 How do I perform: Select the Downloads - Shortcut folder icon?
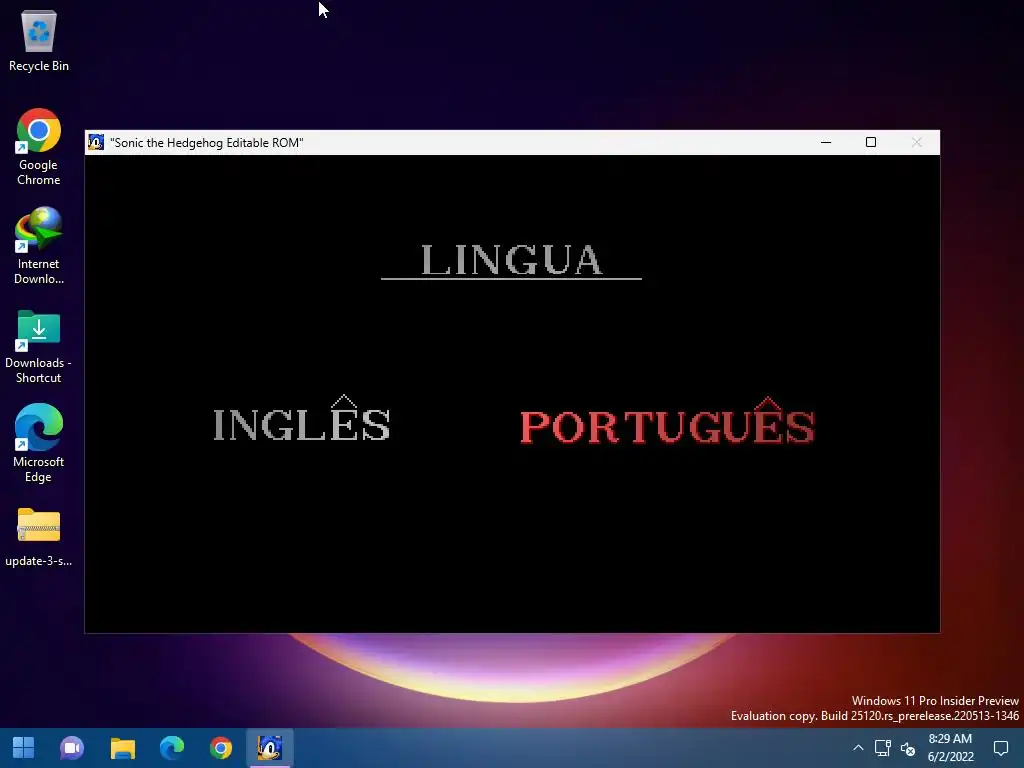pyautogui.click(x=39, y=347)
